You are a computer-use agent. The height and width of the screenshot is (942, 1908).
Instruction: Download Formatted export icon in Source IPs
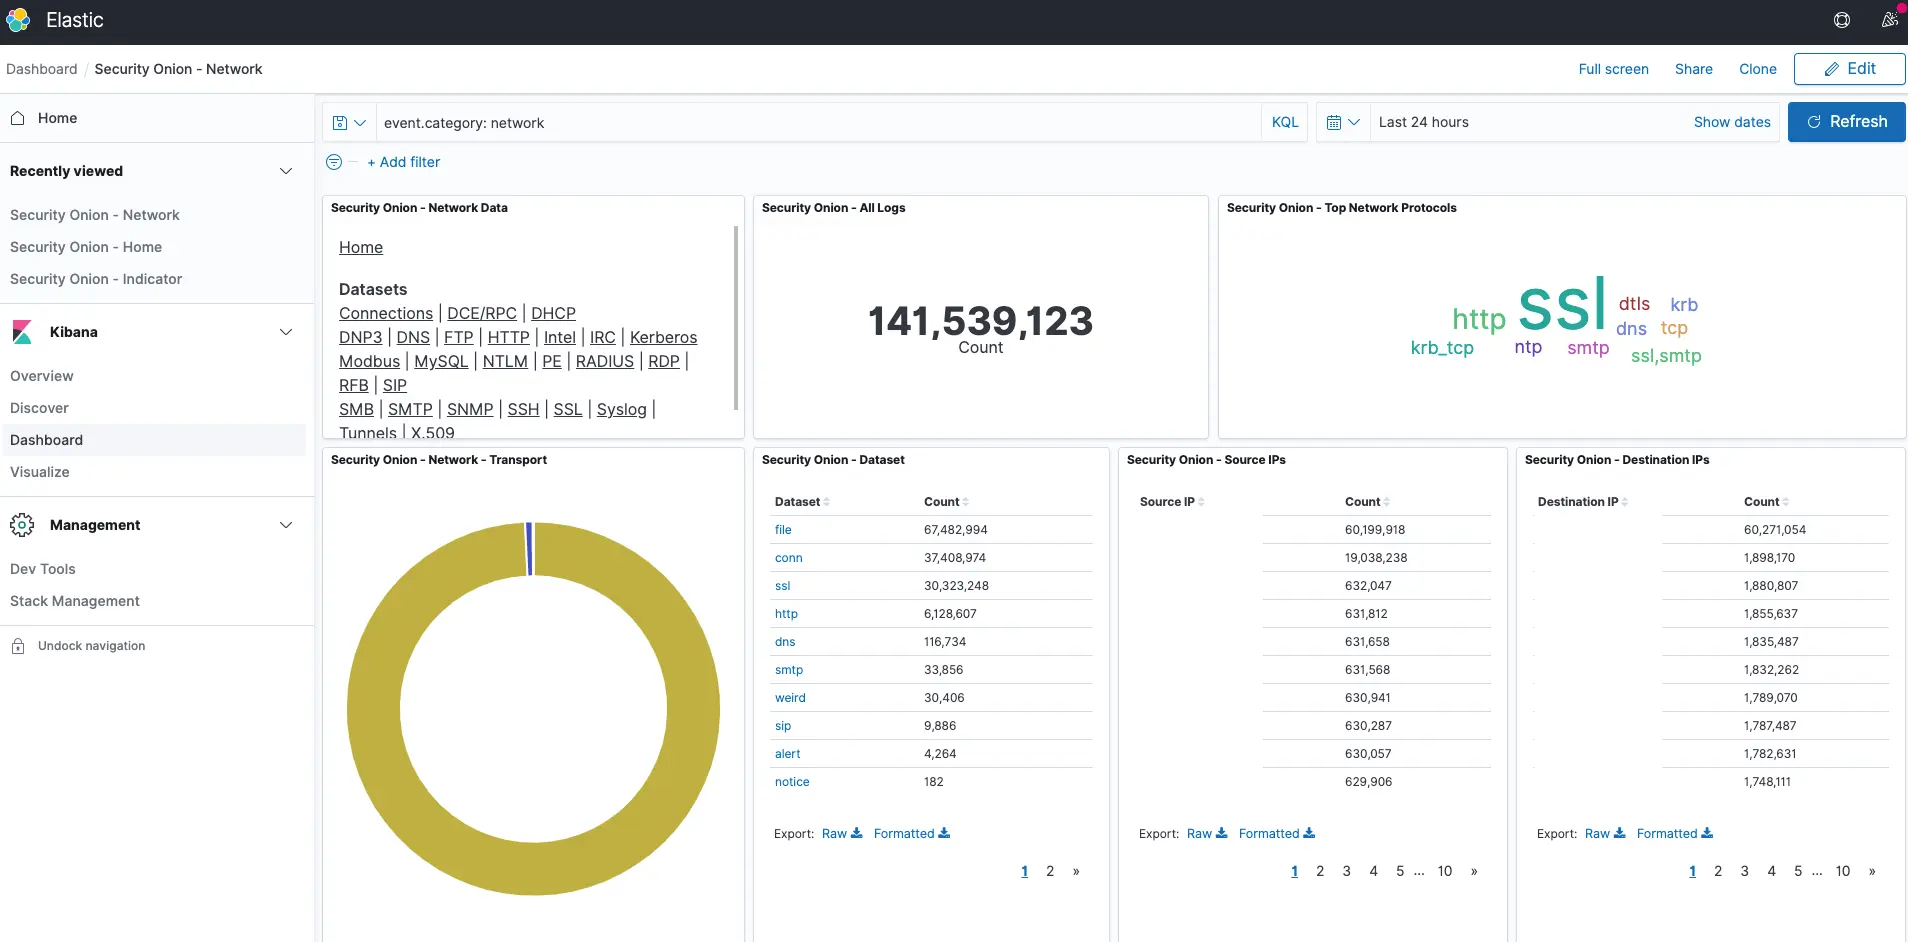(1309, 833)
